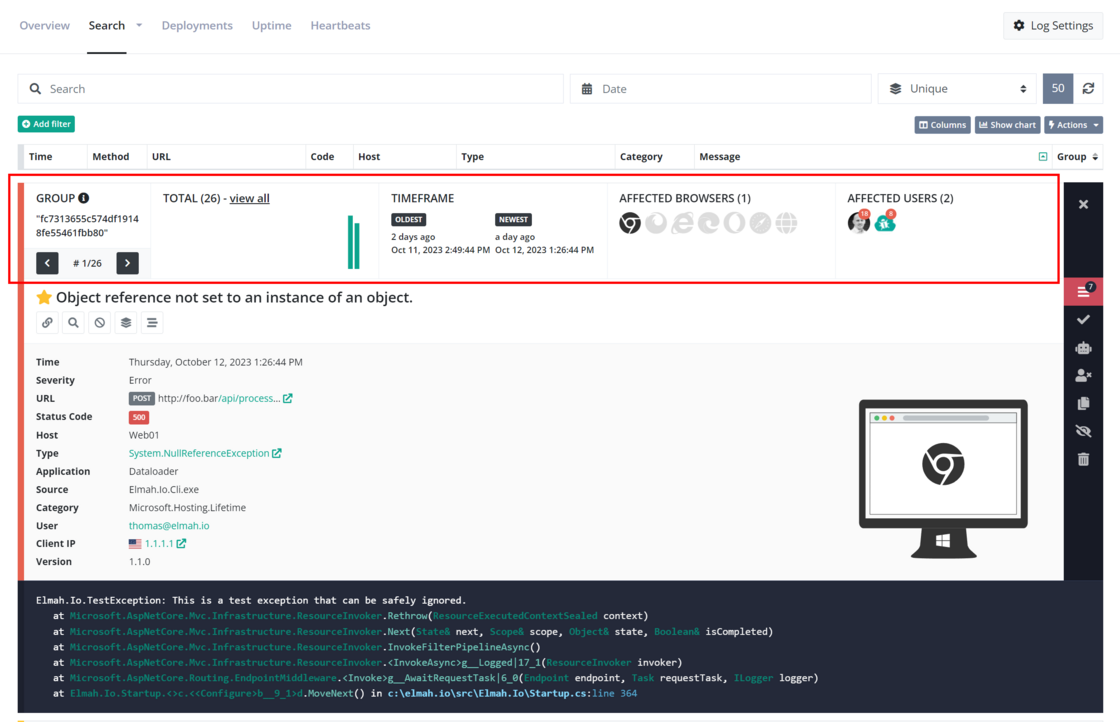The height and width of the screenshot is (722, 1120).
Task: Open the comments icon with badge 7
Action: (x=1084, y=291)
